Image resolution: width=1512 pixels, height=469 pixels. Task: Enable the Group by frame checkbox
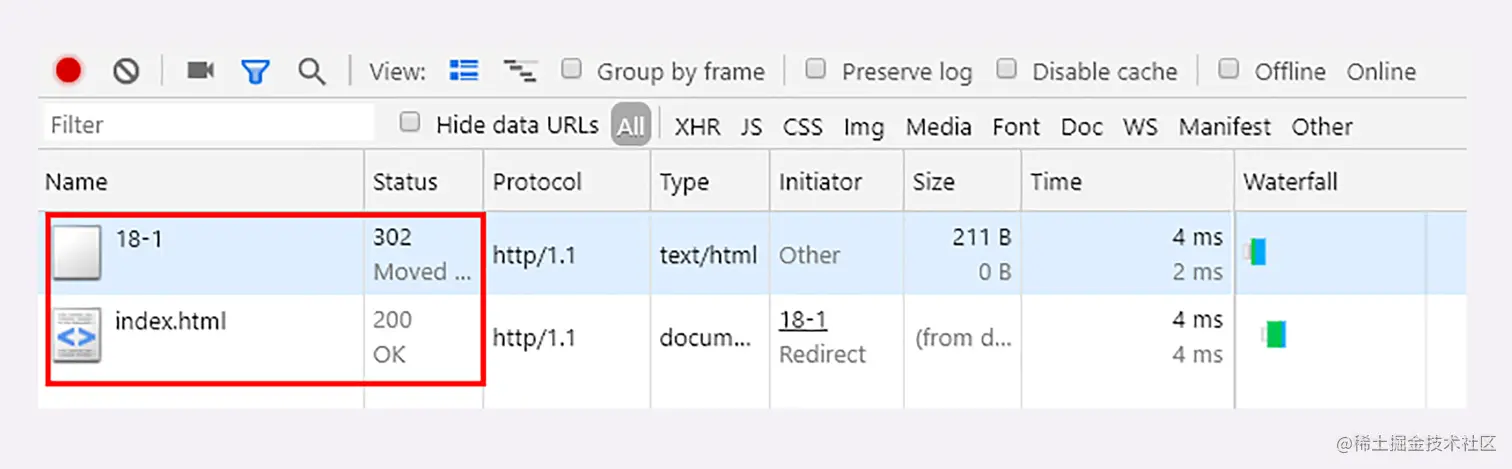[571, 69]
